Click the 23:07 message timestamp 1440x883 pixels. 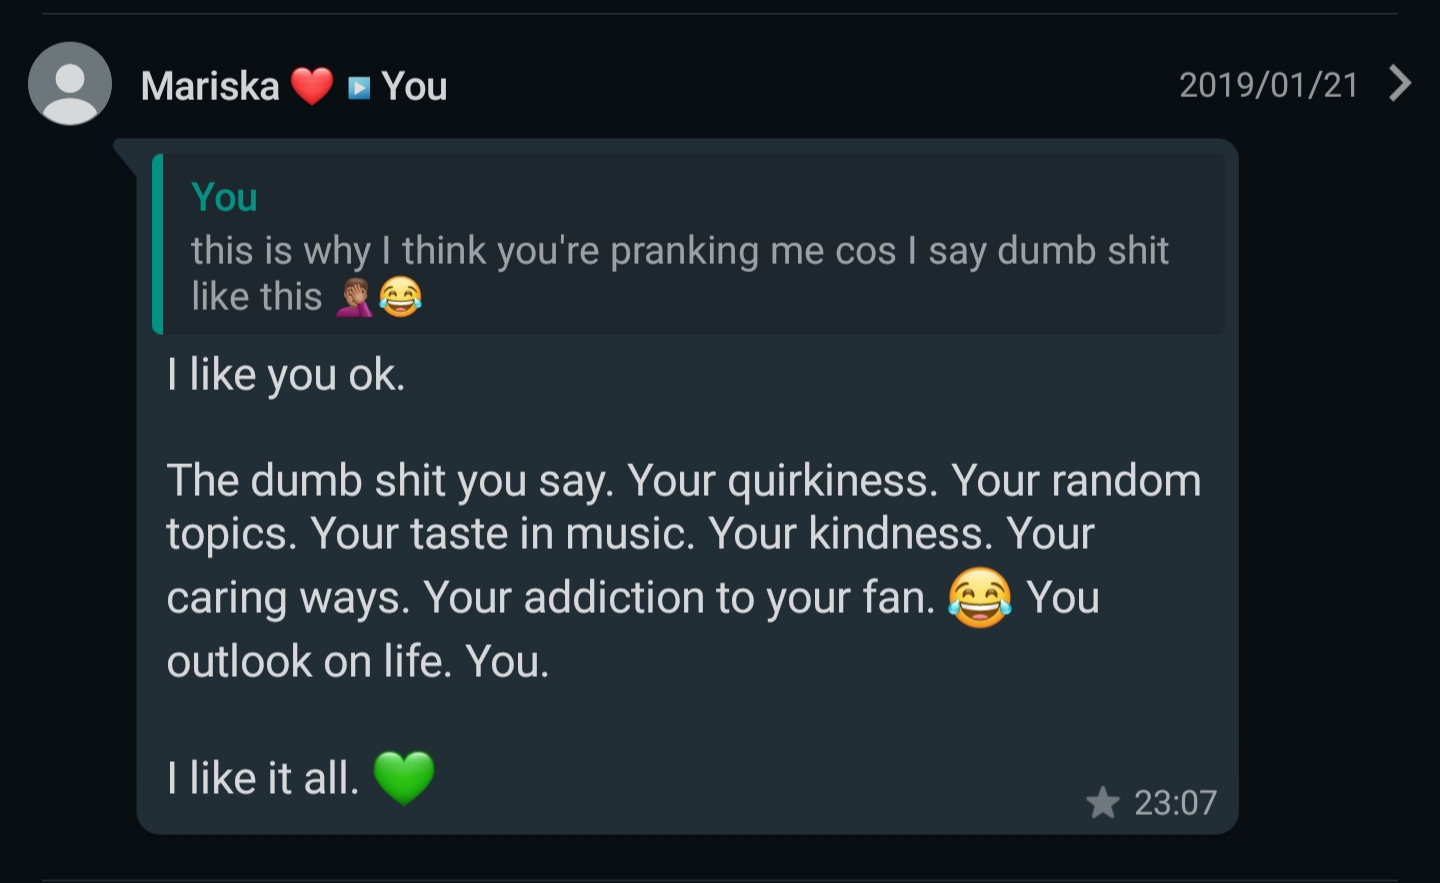pyautogui.click(x=1175, y=803)
